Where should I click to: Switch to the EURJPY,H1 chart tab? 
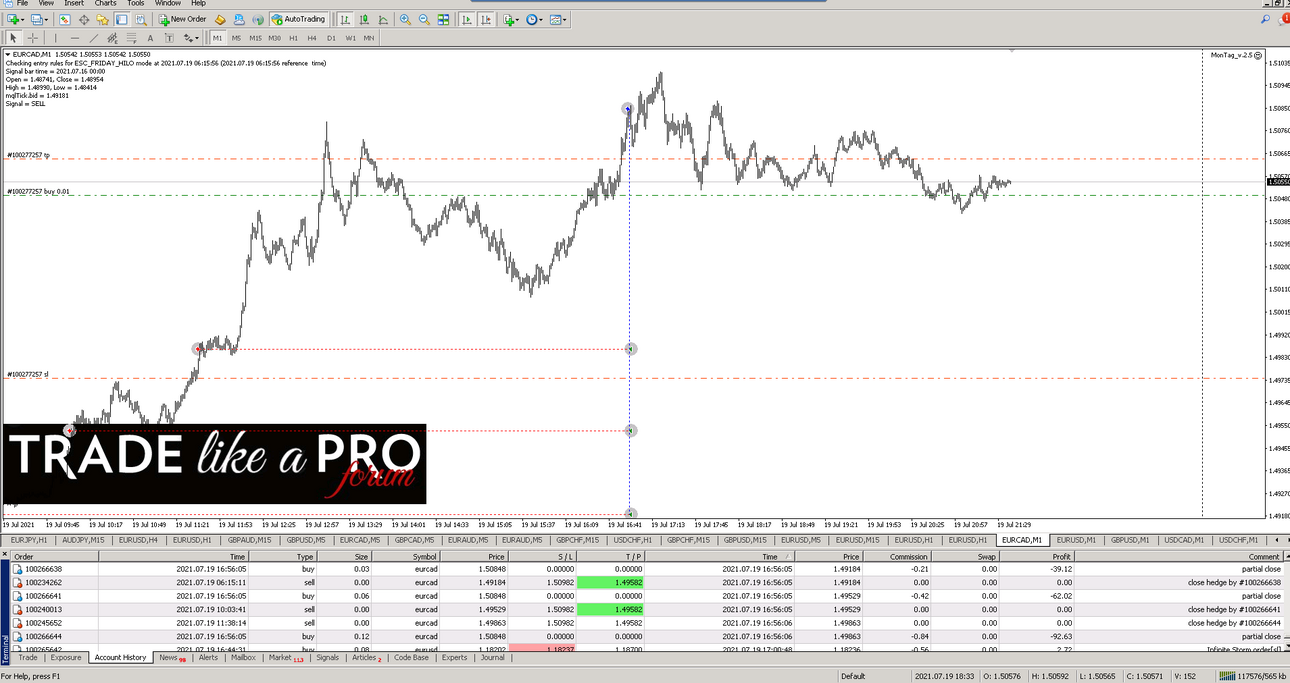coord(29,540)
